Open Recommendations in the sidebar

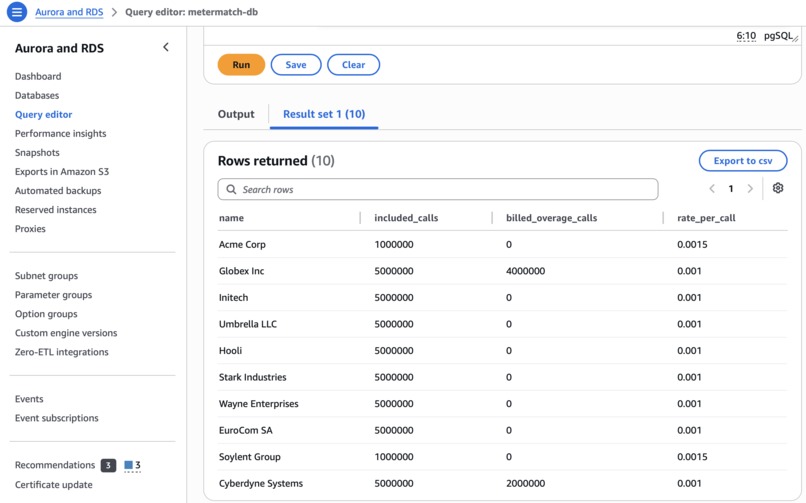point(55,465)
